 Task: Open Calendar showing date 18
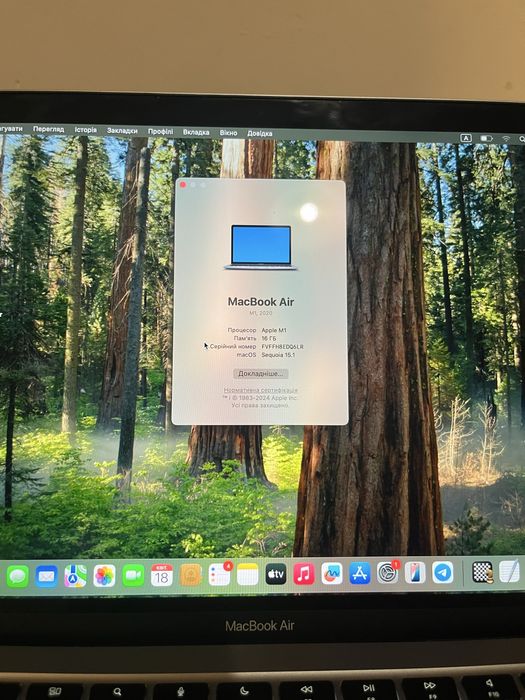click(162, 575)
